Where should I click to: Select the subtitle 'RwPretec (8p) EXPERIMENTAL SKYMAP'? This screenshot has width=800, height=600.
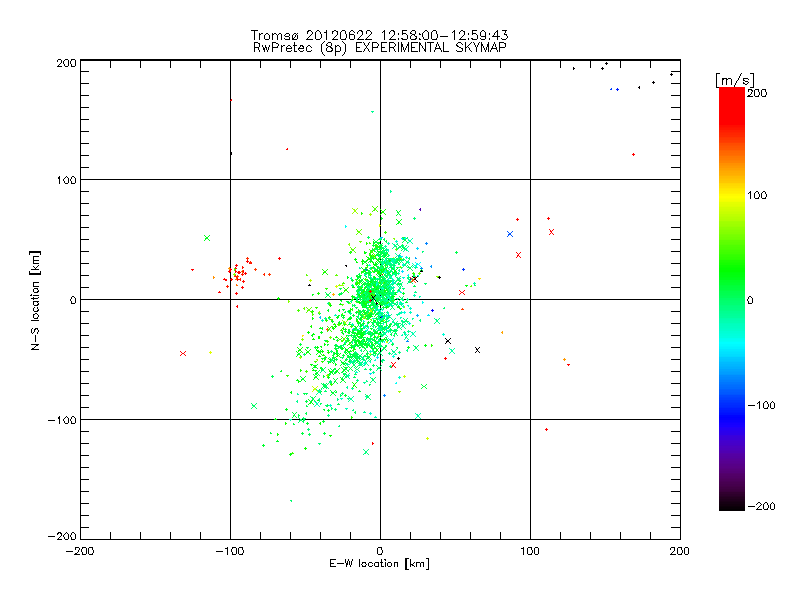[380, 47]
